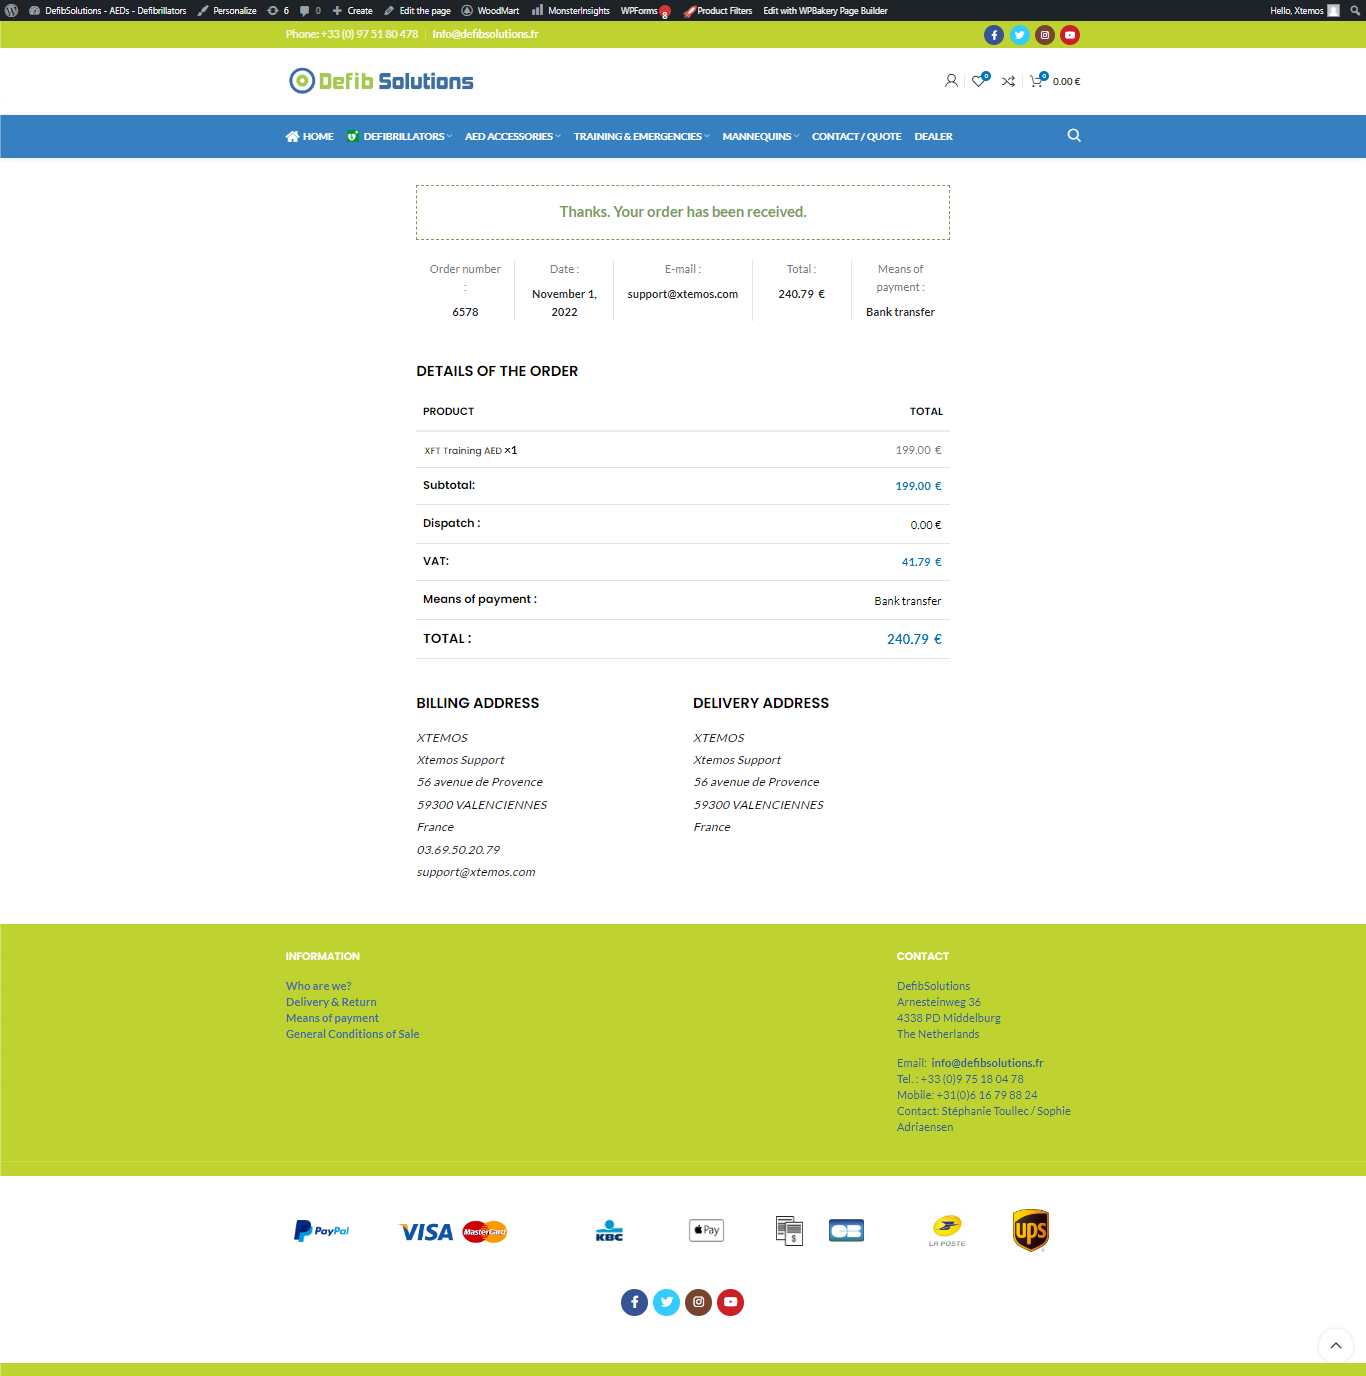This screenshot has height=1376, width=1366.
Task: Click the search icon in the blue navigation bar
Action: (x=1074, y=136)
